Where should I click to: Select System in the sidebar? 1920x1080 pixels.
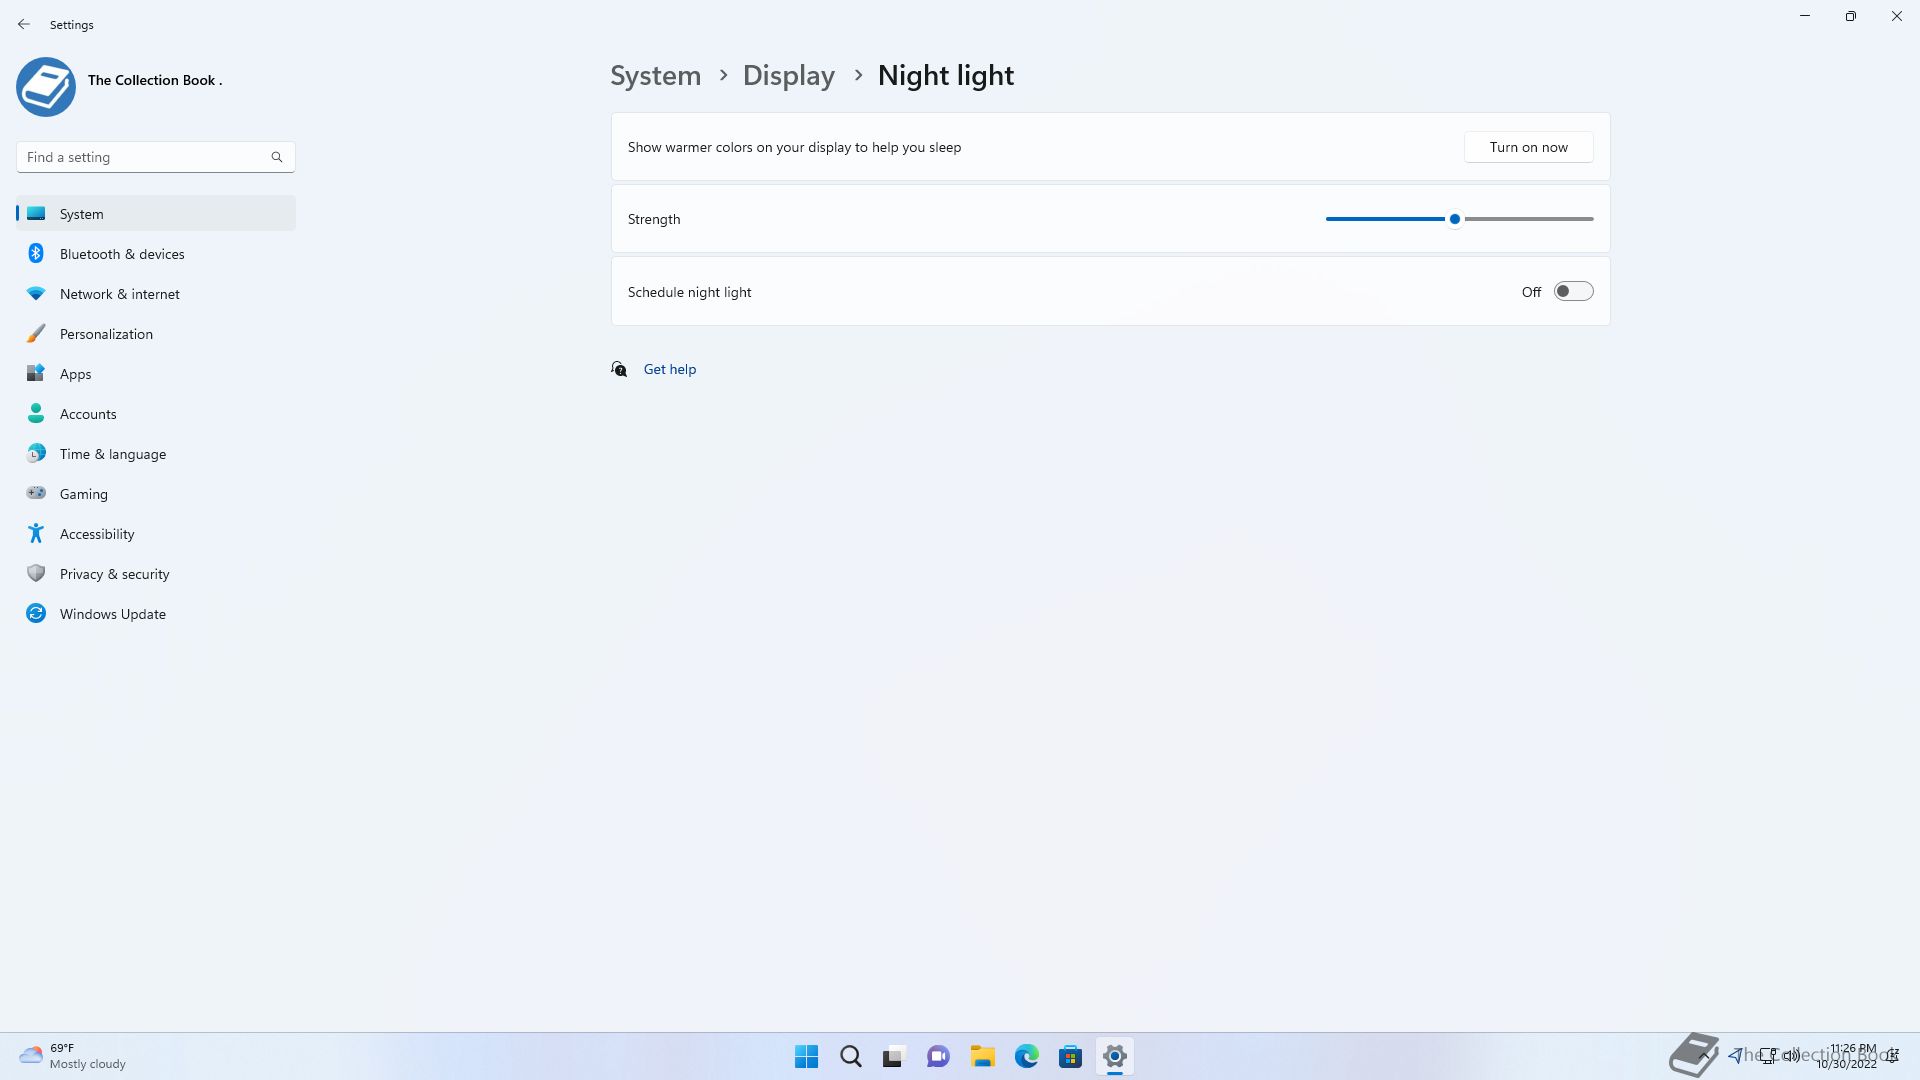pos(156,213)
